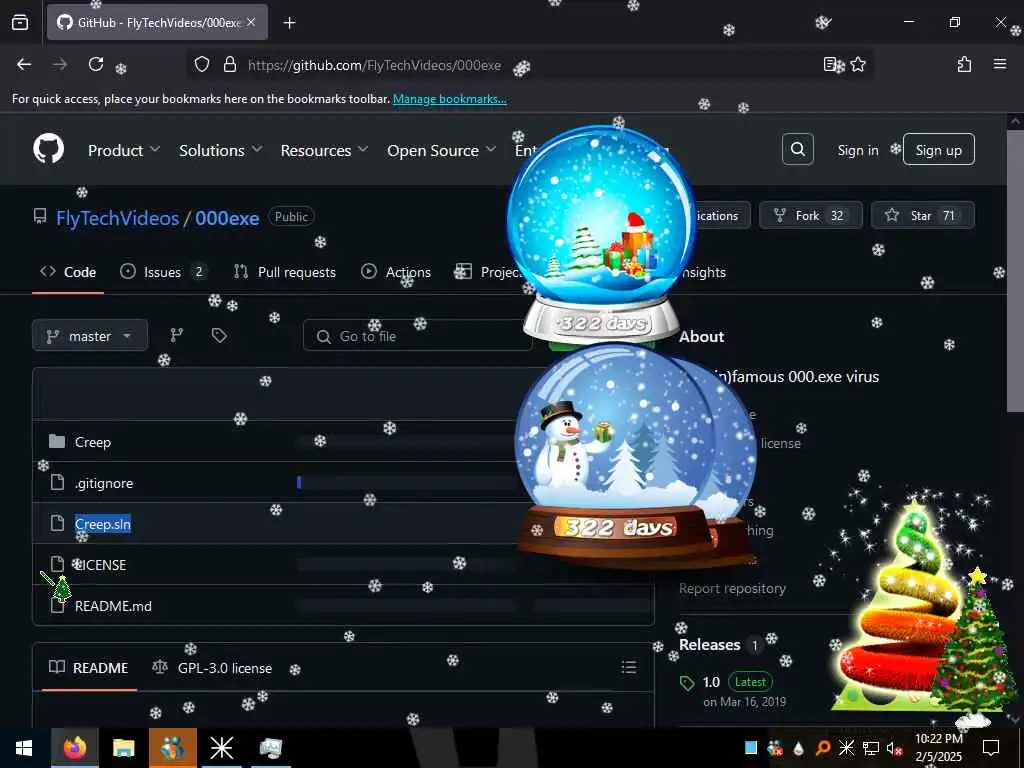1024x768 pixels.
Task: Switch to the Issues tab
Action: [x=163, y=272]
